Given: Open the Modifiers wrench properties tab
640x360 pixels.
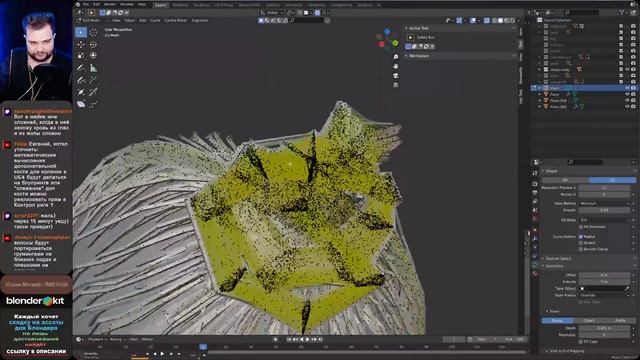Looking at the screenshot, I should click(535, 238).
